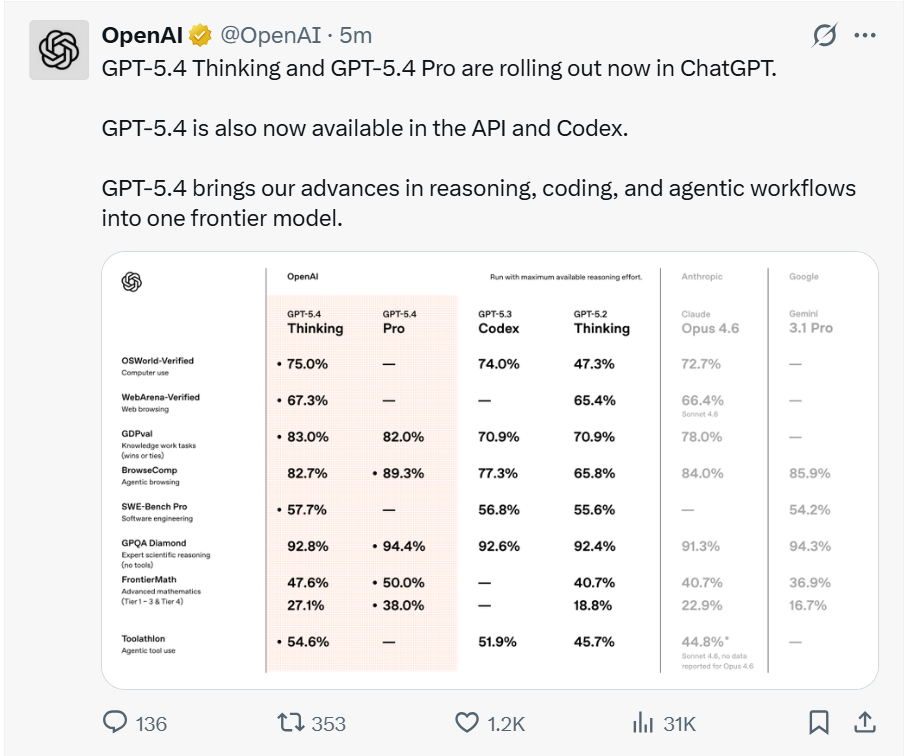The height and width of the screenshot is (756, 908).
Task: Click the 31K views count
Action: point(679,723)
